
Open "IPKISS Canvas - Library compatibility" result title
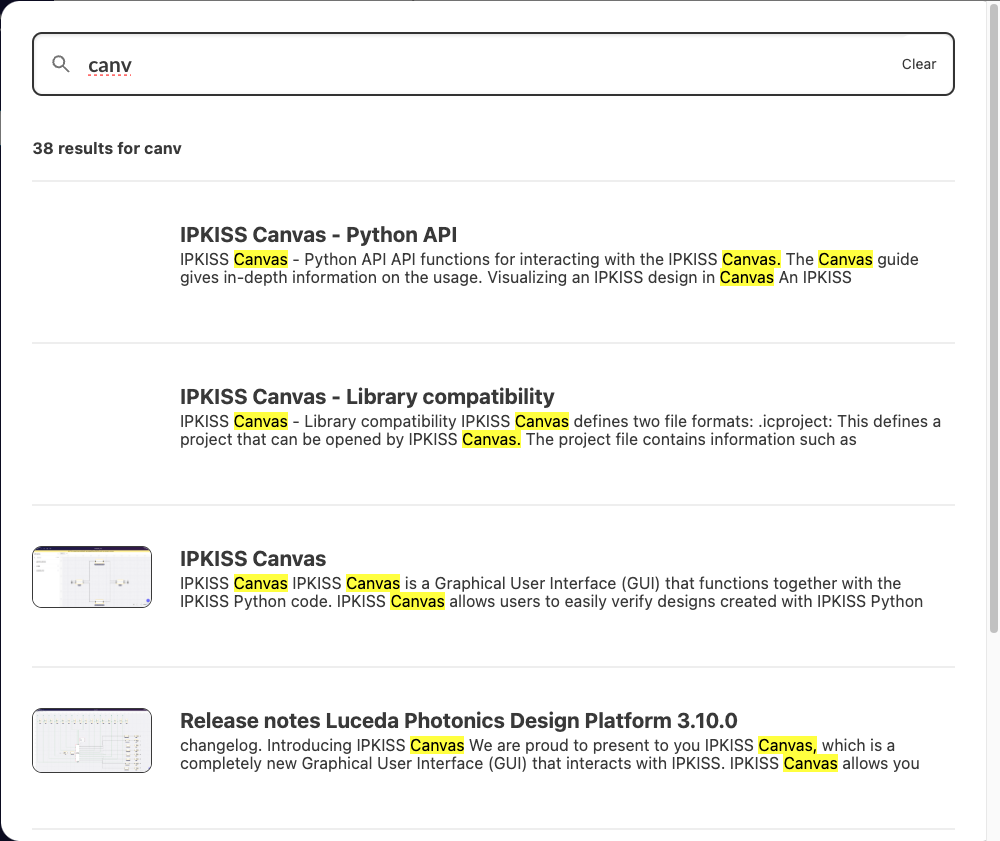366,397
